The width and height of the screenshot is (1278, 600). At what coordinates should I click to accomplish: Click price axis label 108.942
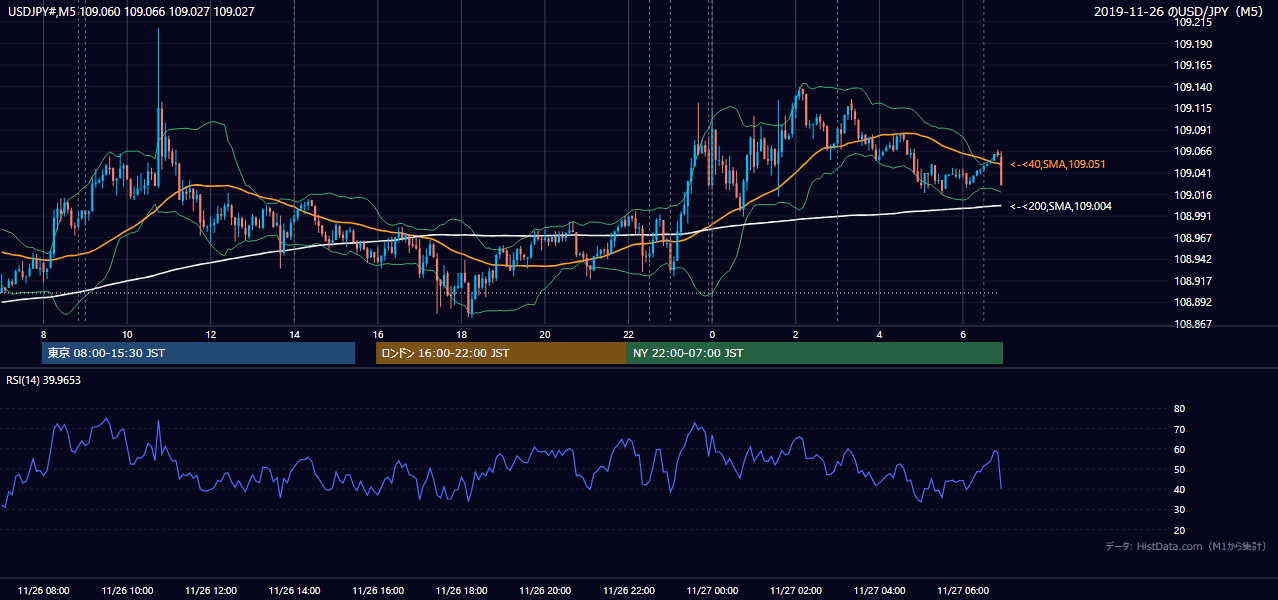[x=1192, y=259]
